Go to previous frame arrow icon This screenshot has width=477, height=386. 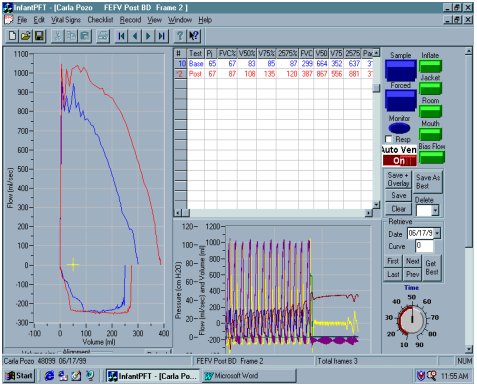[x=135, y=36]
